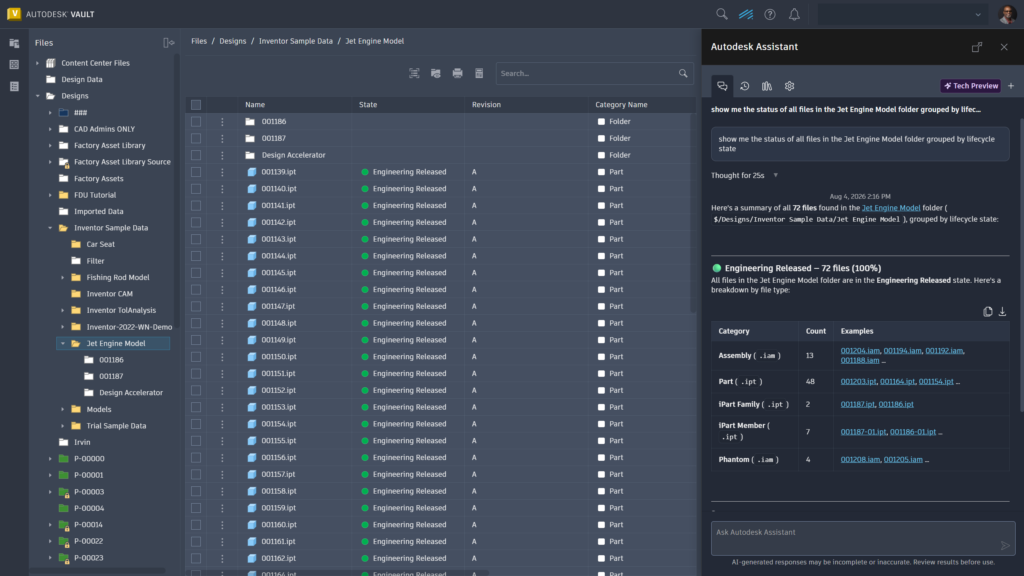Screen dimensions: 1024x576
Task: Click the fourth file list toolbar icon
Action: click(479, 73)
